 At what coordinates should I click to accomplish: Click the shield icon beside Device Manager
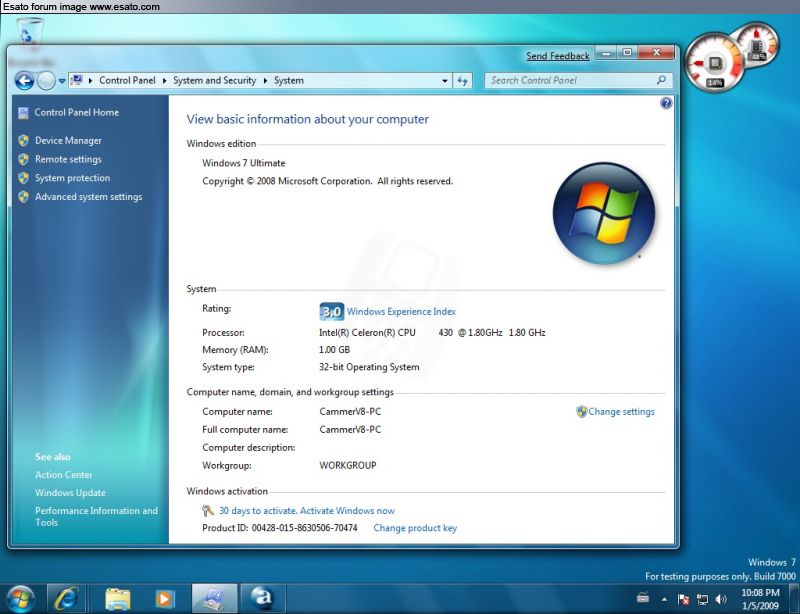pyautogui.click(x=23, y=140)
